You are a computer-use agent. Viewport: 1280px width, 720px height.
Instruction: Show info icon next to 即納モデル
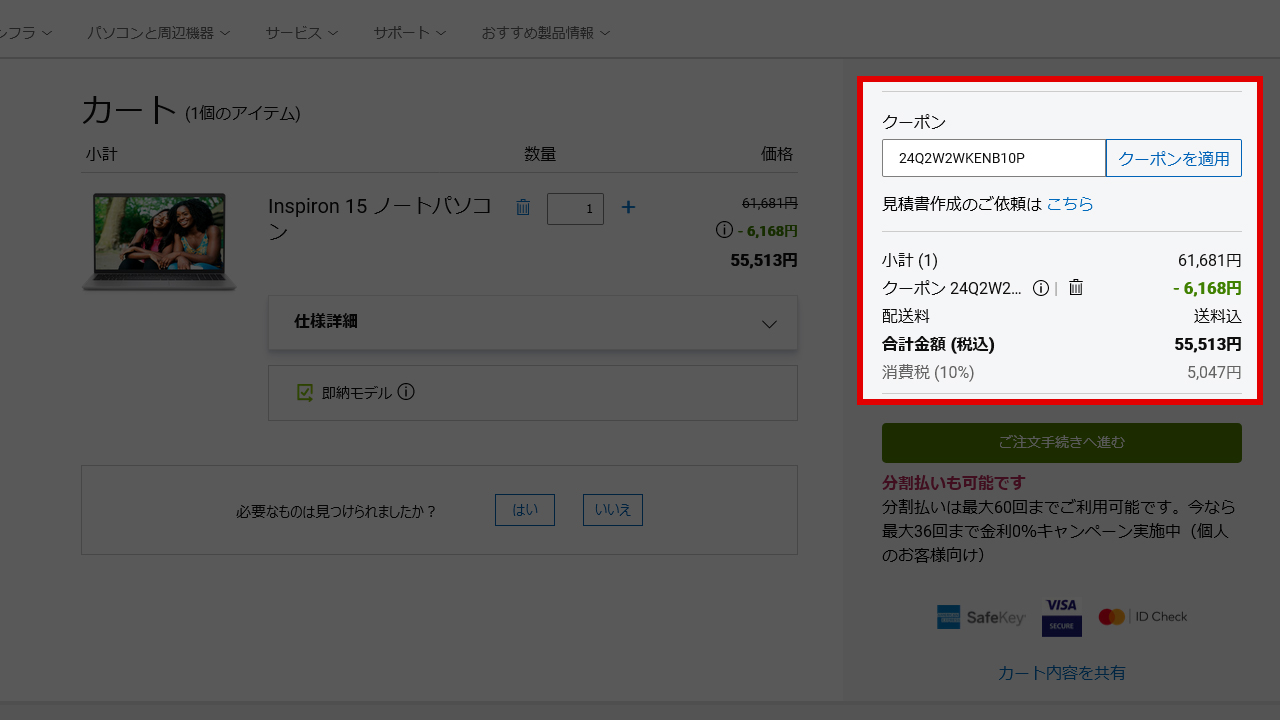point(406,392)
